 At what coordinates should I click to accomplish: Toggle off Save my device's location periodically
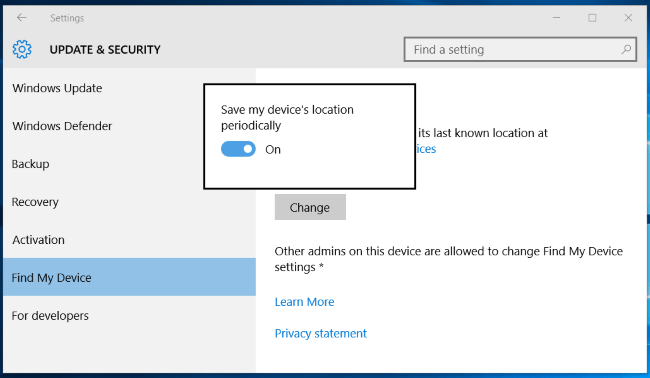click(x=238, y=149)
